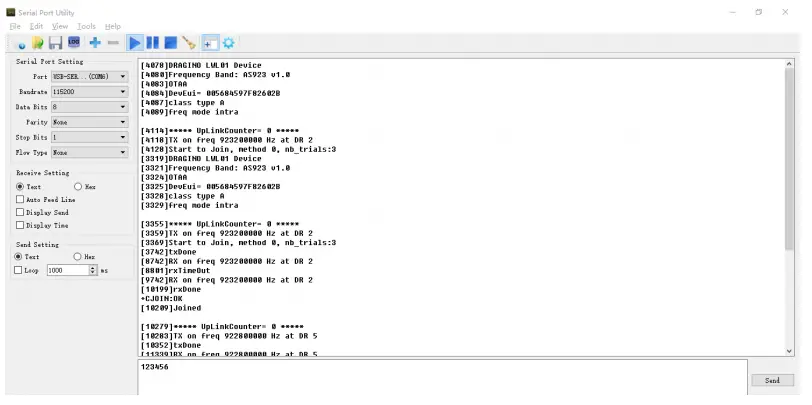Open the View menu

coord(60,26)
